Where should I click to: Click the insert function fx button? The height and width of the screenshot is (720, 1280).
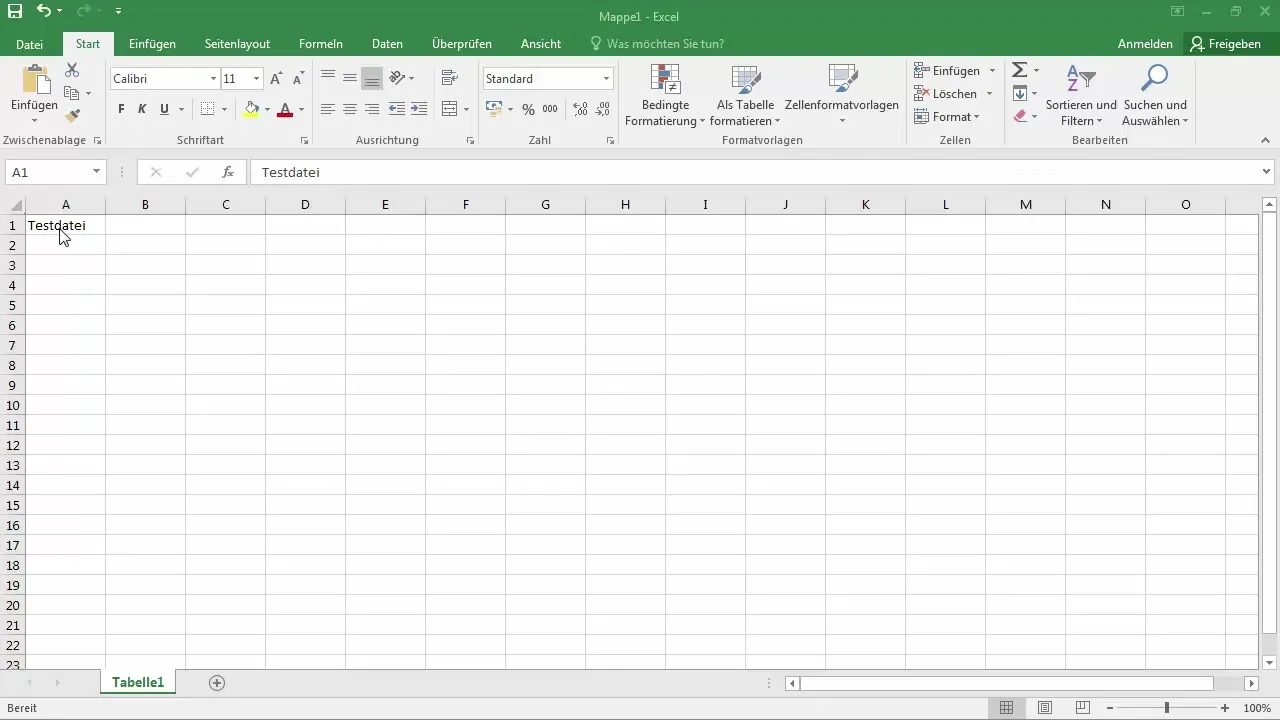[228, 172]
